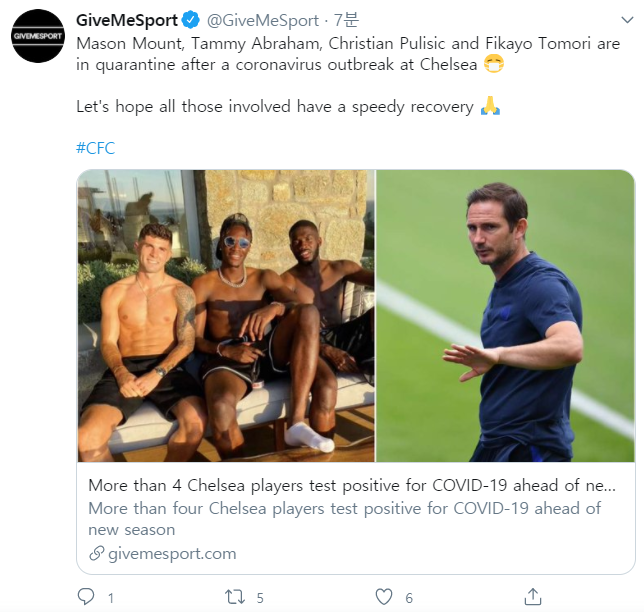This screenshot has height=612, width=644.
Task: Share the tweet via upload arrow icon
Action: point(533,596)
